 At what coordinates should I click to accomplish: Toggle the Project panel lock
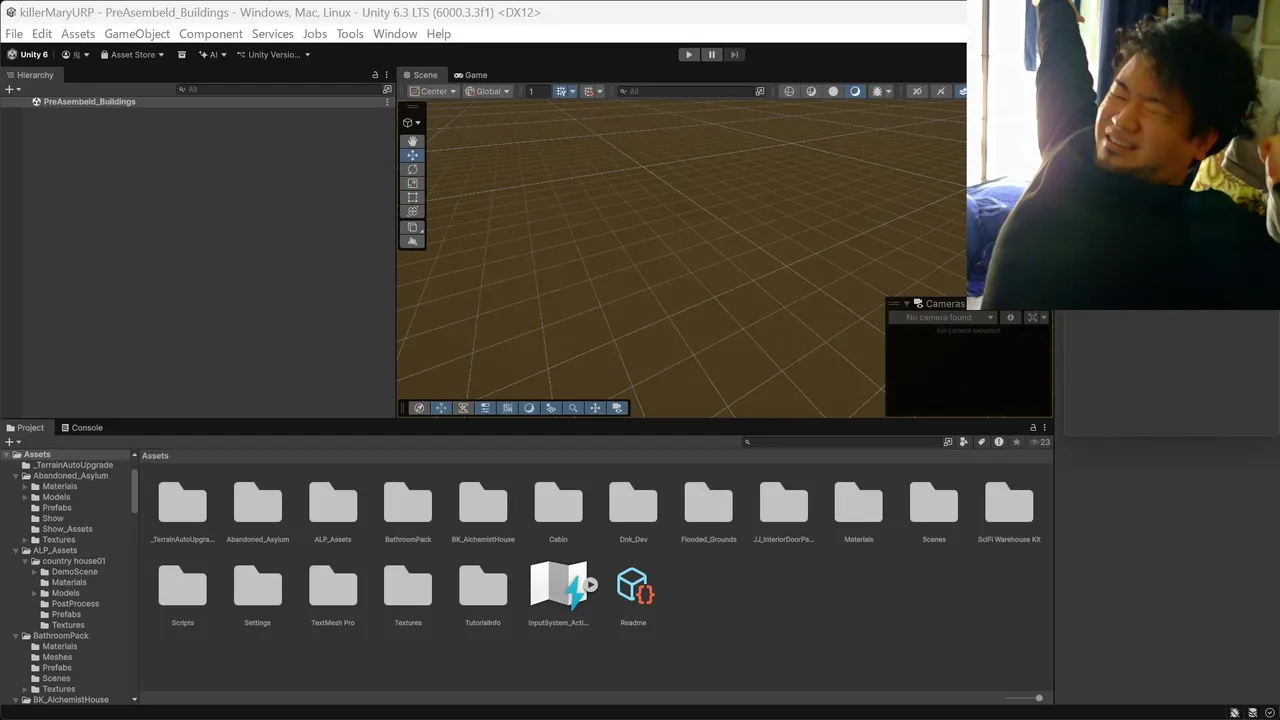pyautogui.click(x=1033, y=428)
